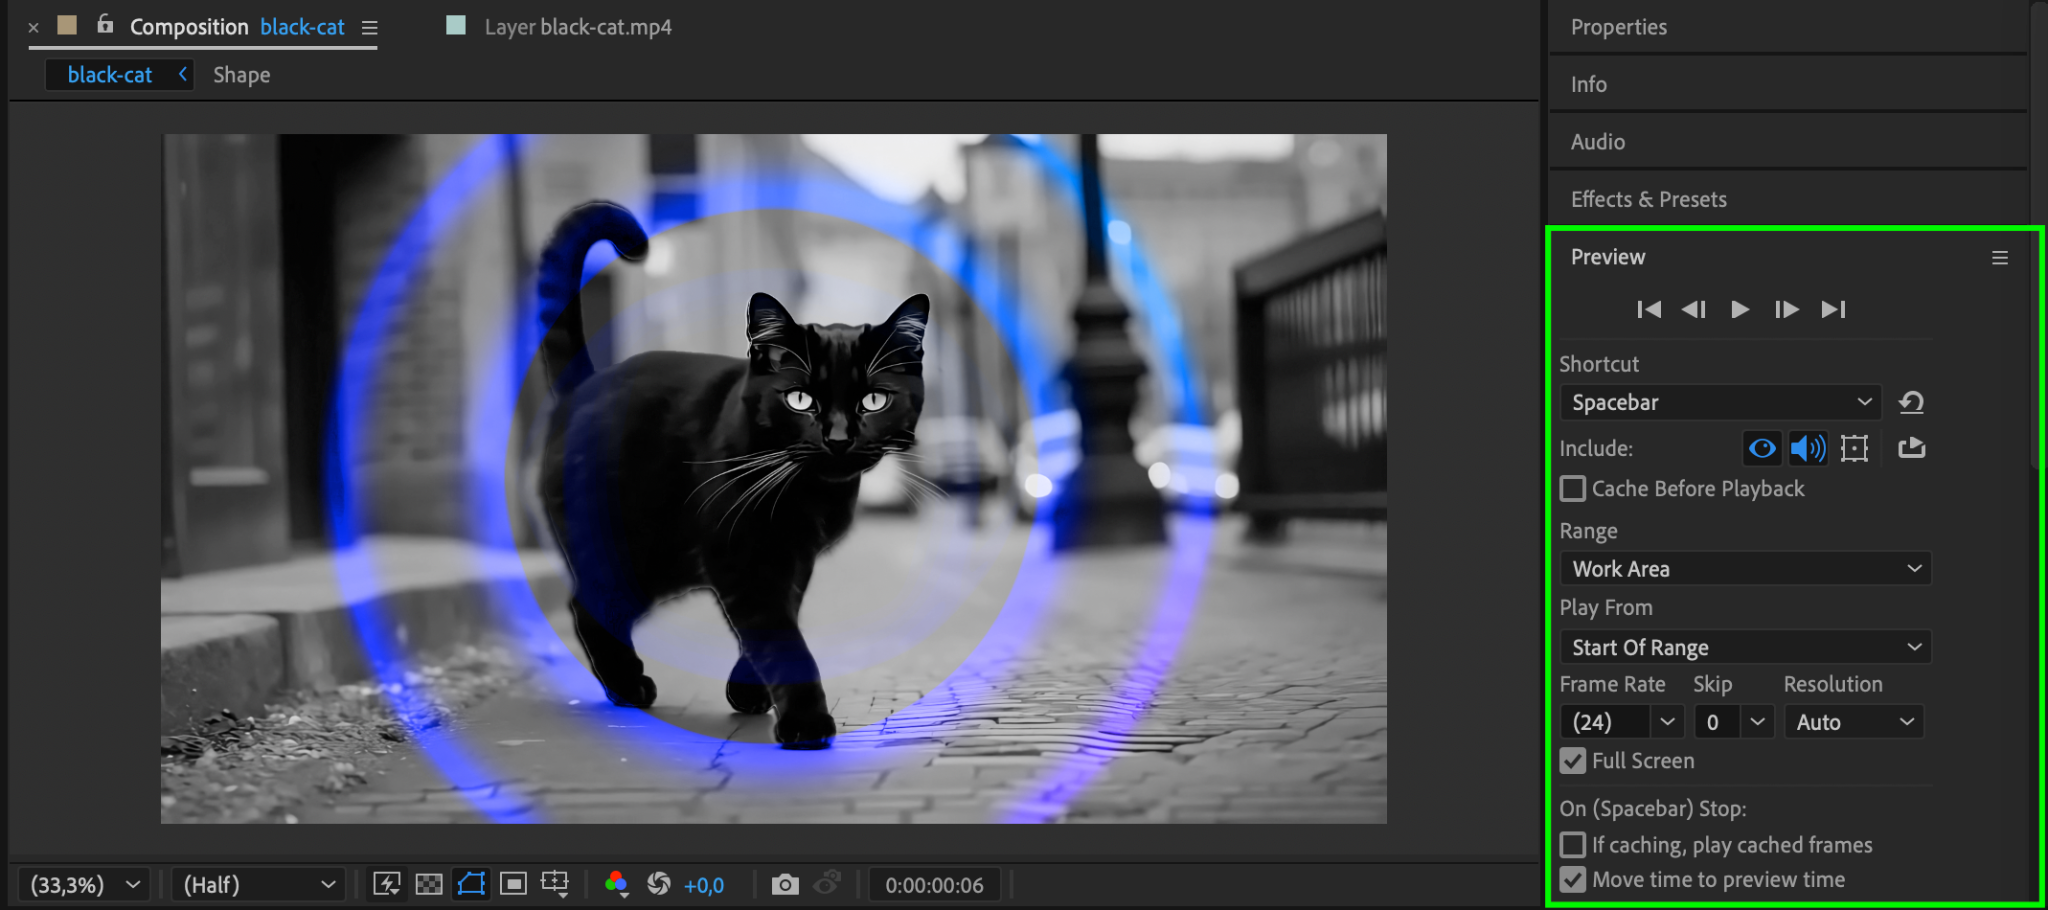2048x910 pixels.
Task: Open the preview Resolution Auto dropdown
Action: point(1854,722)
